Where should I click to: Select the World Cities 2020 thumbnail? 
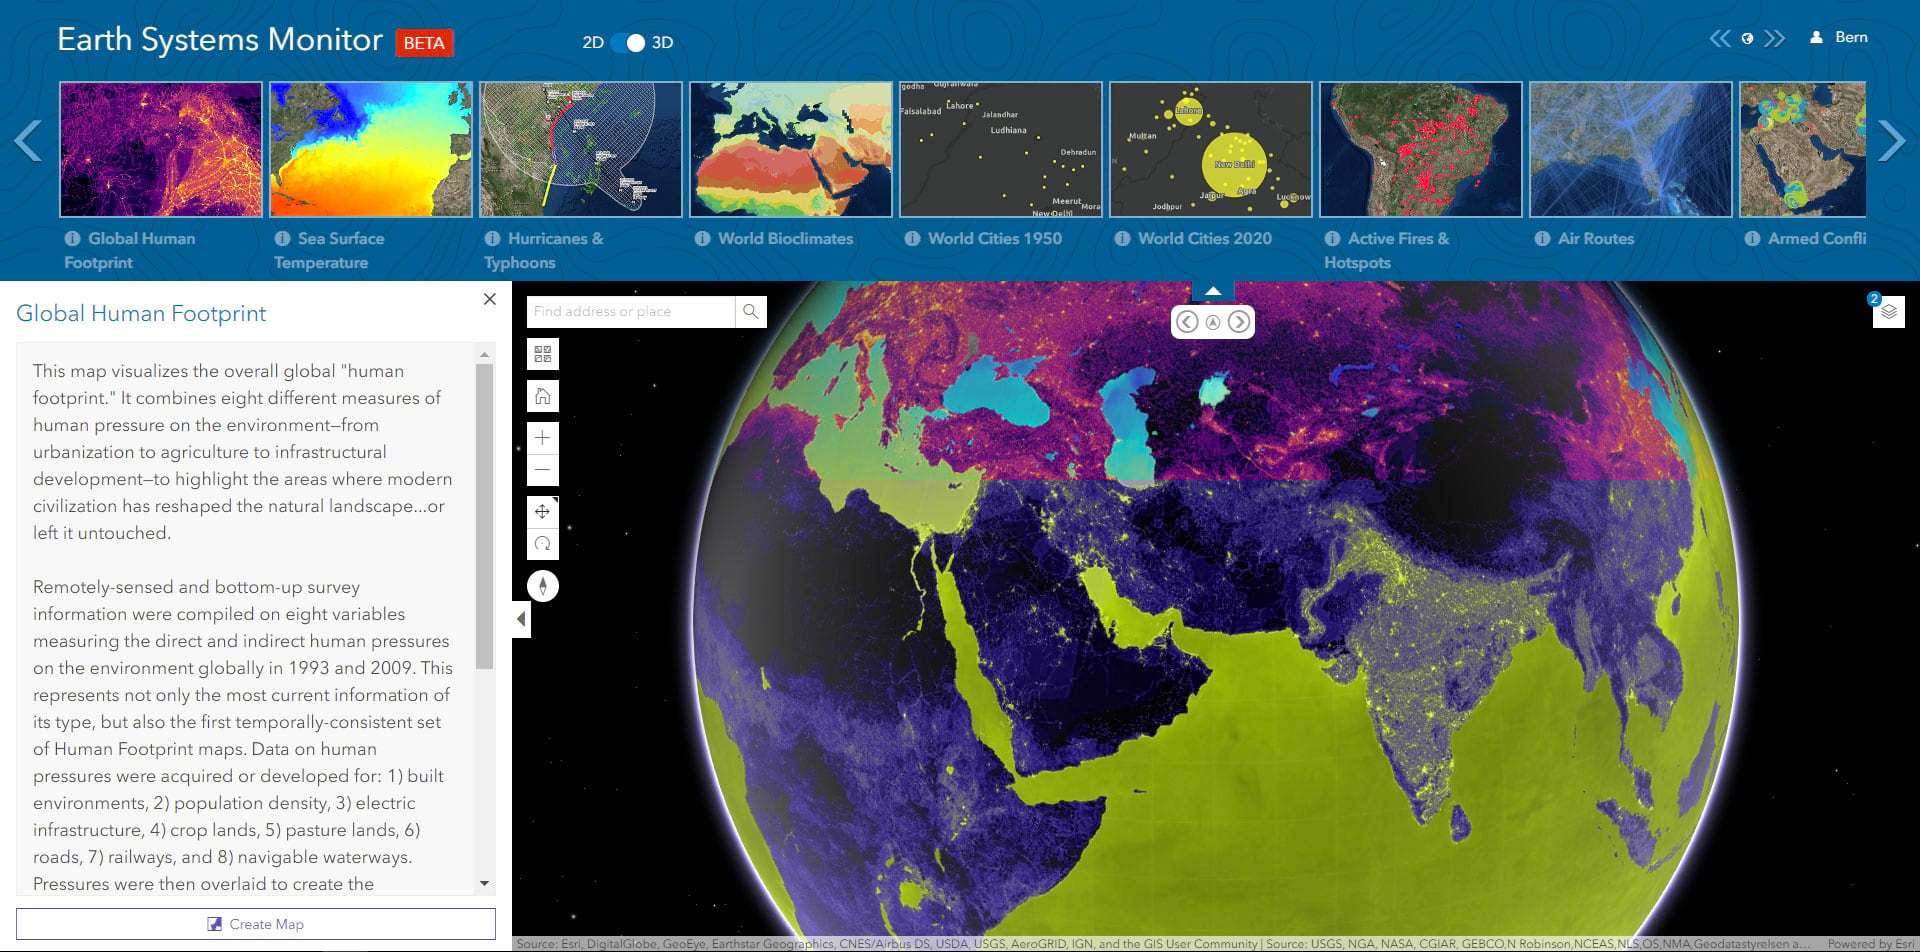[x=1211, y=149]
